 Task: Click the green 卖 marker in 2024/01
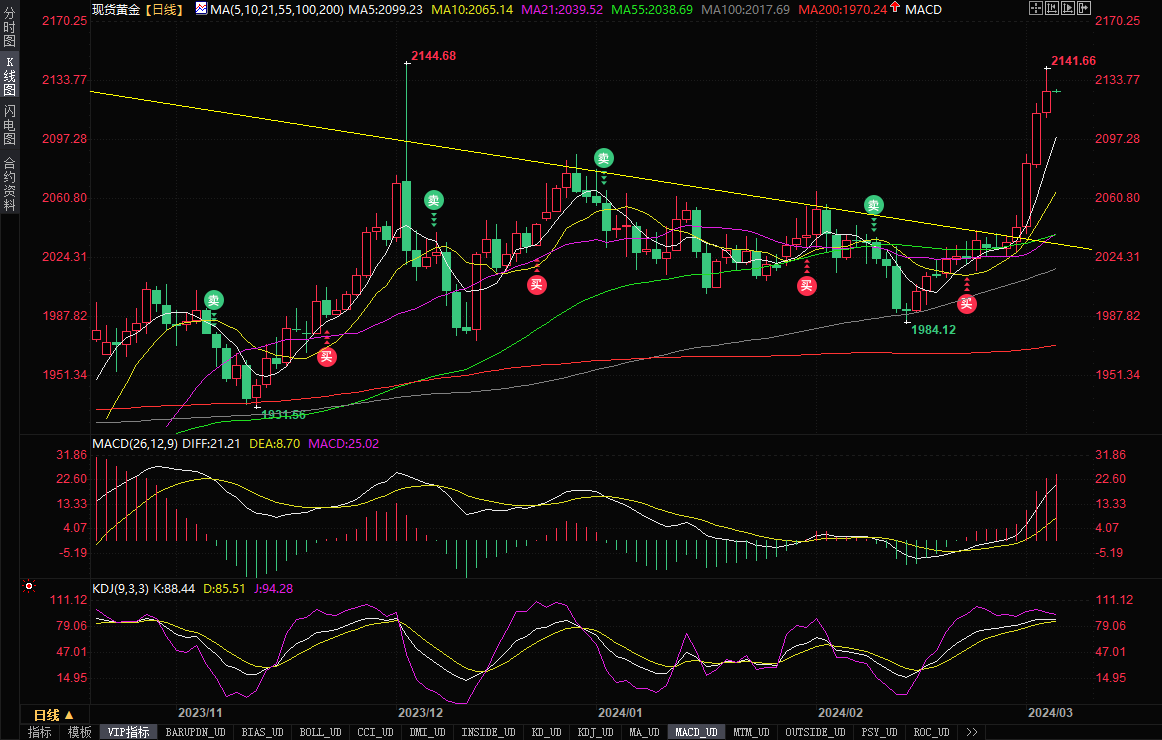(604, 158)
